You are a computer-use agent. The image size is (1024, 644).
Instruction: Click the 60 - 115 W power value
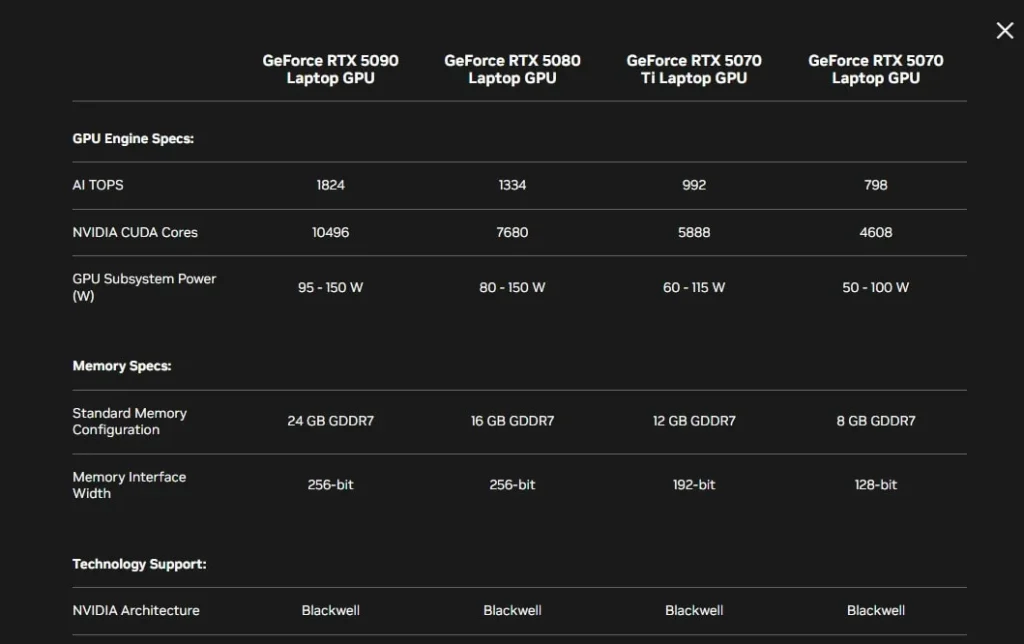point(694,287)
